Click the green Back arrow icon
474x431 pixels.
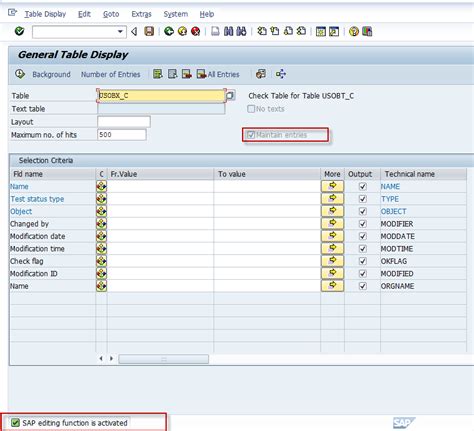169,31
